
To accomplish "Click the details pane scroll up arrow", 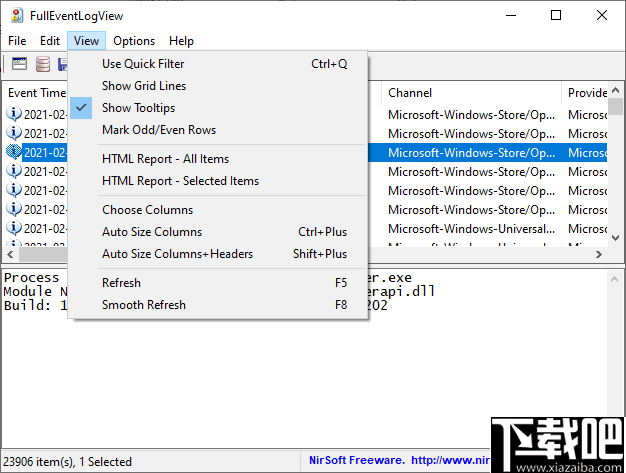I will (614, 279).
